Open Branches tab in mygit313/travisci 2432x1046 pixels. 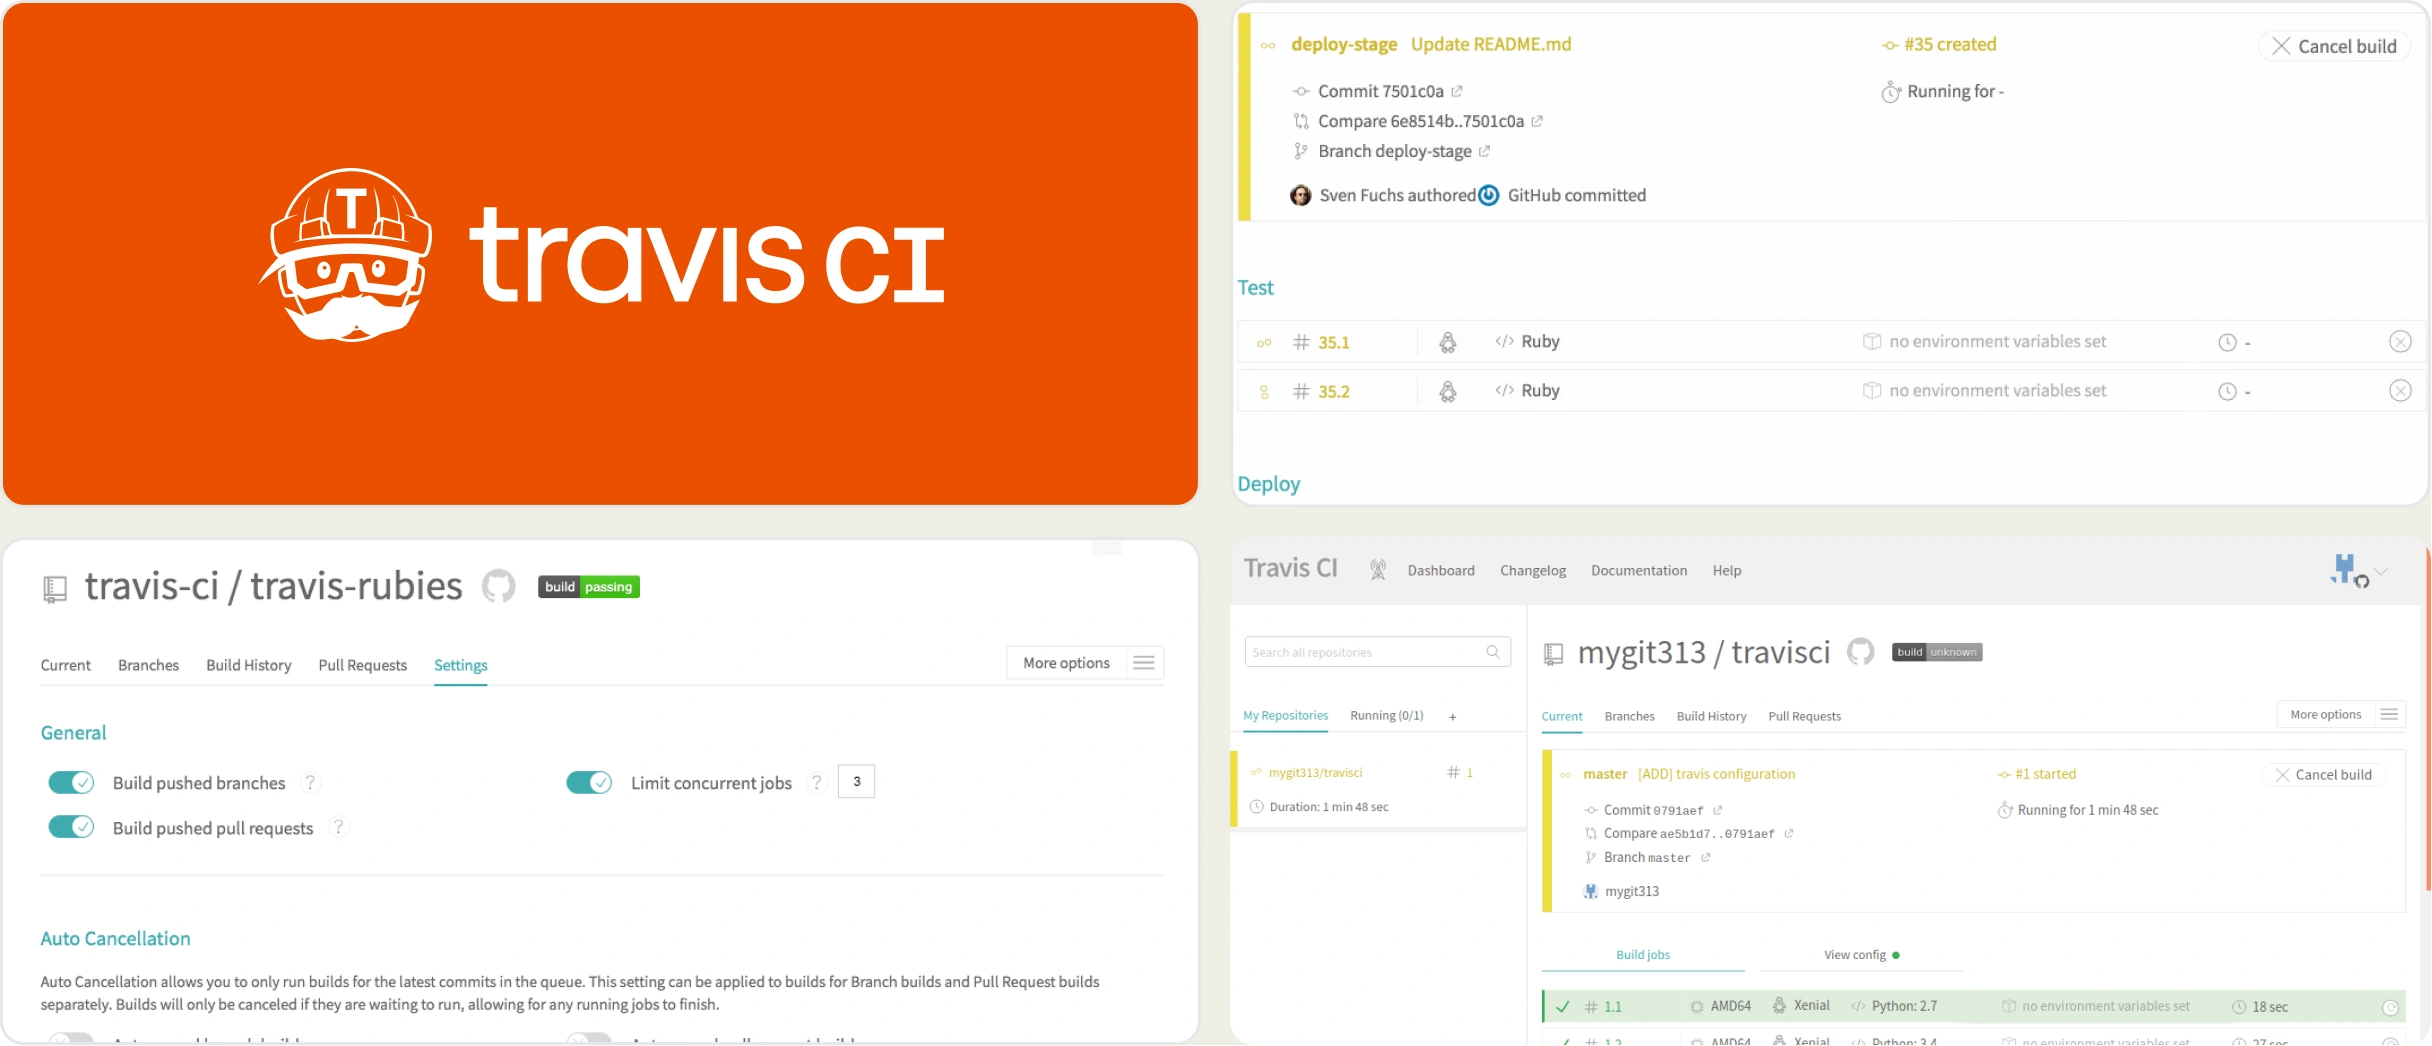pyautogui.click(x=1629, y=716)
